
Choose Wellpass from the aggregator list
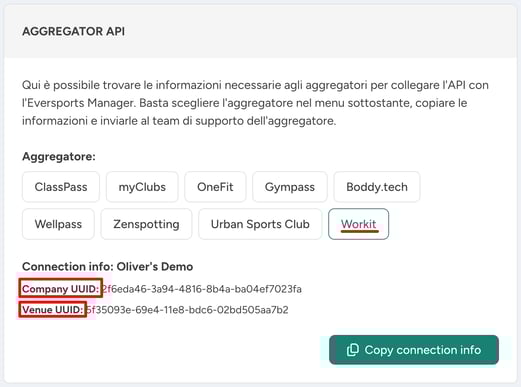coord(58,224)
